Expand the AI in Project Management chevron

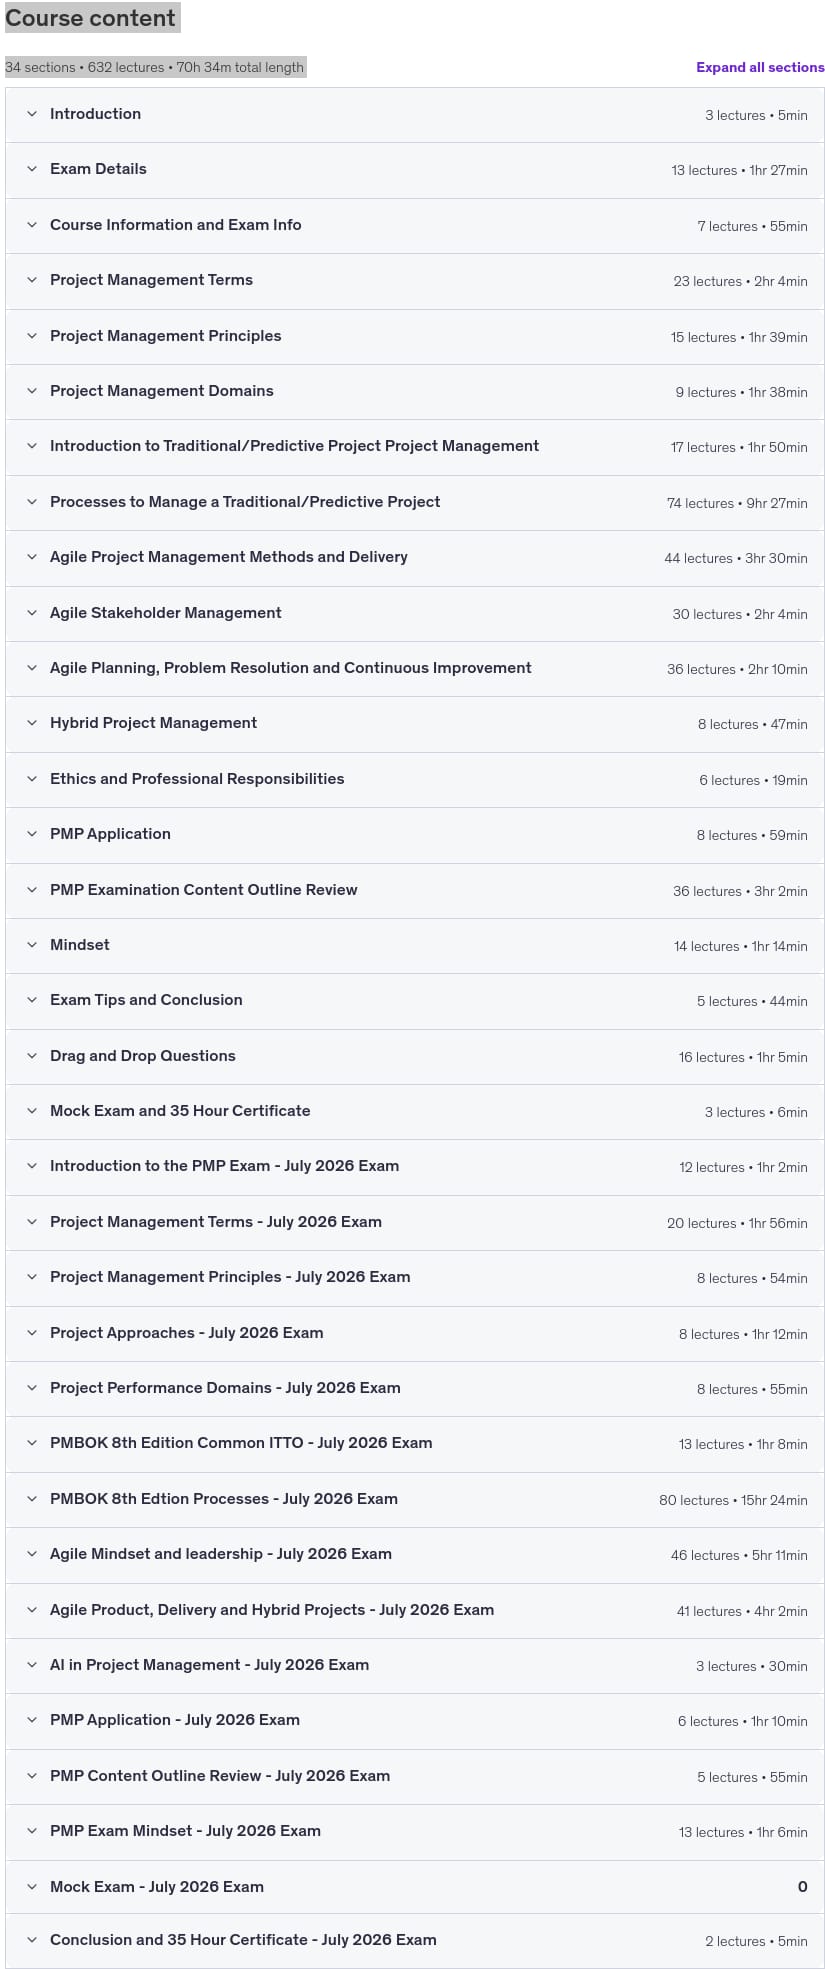pyautogui.click(x=32, y=1665)
